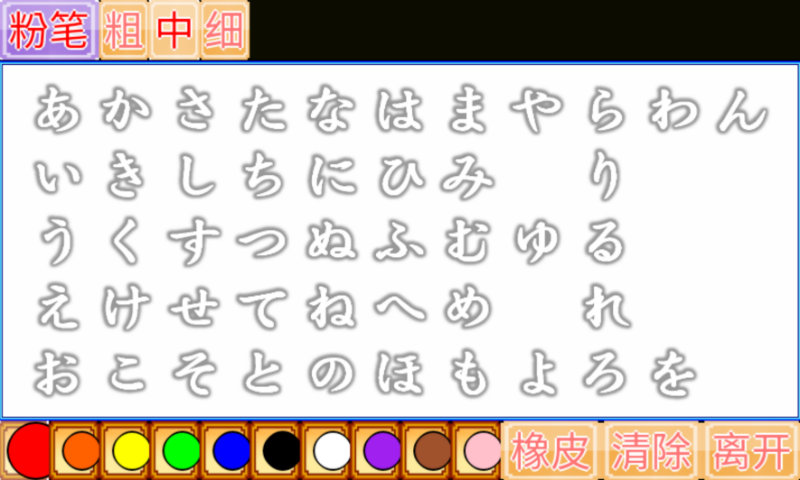Pick the purple chalk color
The height and width of the screenshot is (480, 800).
point(383,451)
